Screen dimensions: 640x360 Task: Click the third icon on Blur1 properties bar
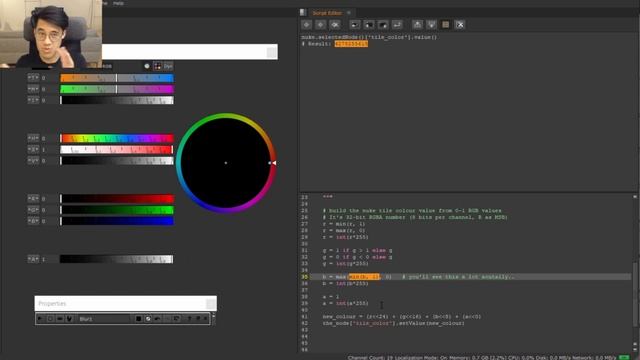click(60, 318)
